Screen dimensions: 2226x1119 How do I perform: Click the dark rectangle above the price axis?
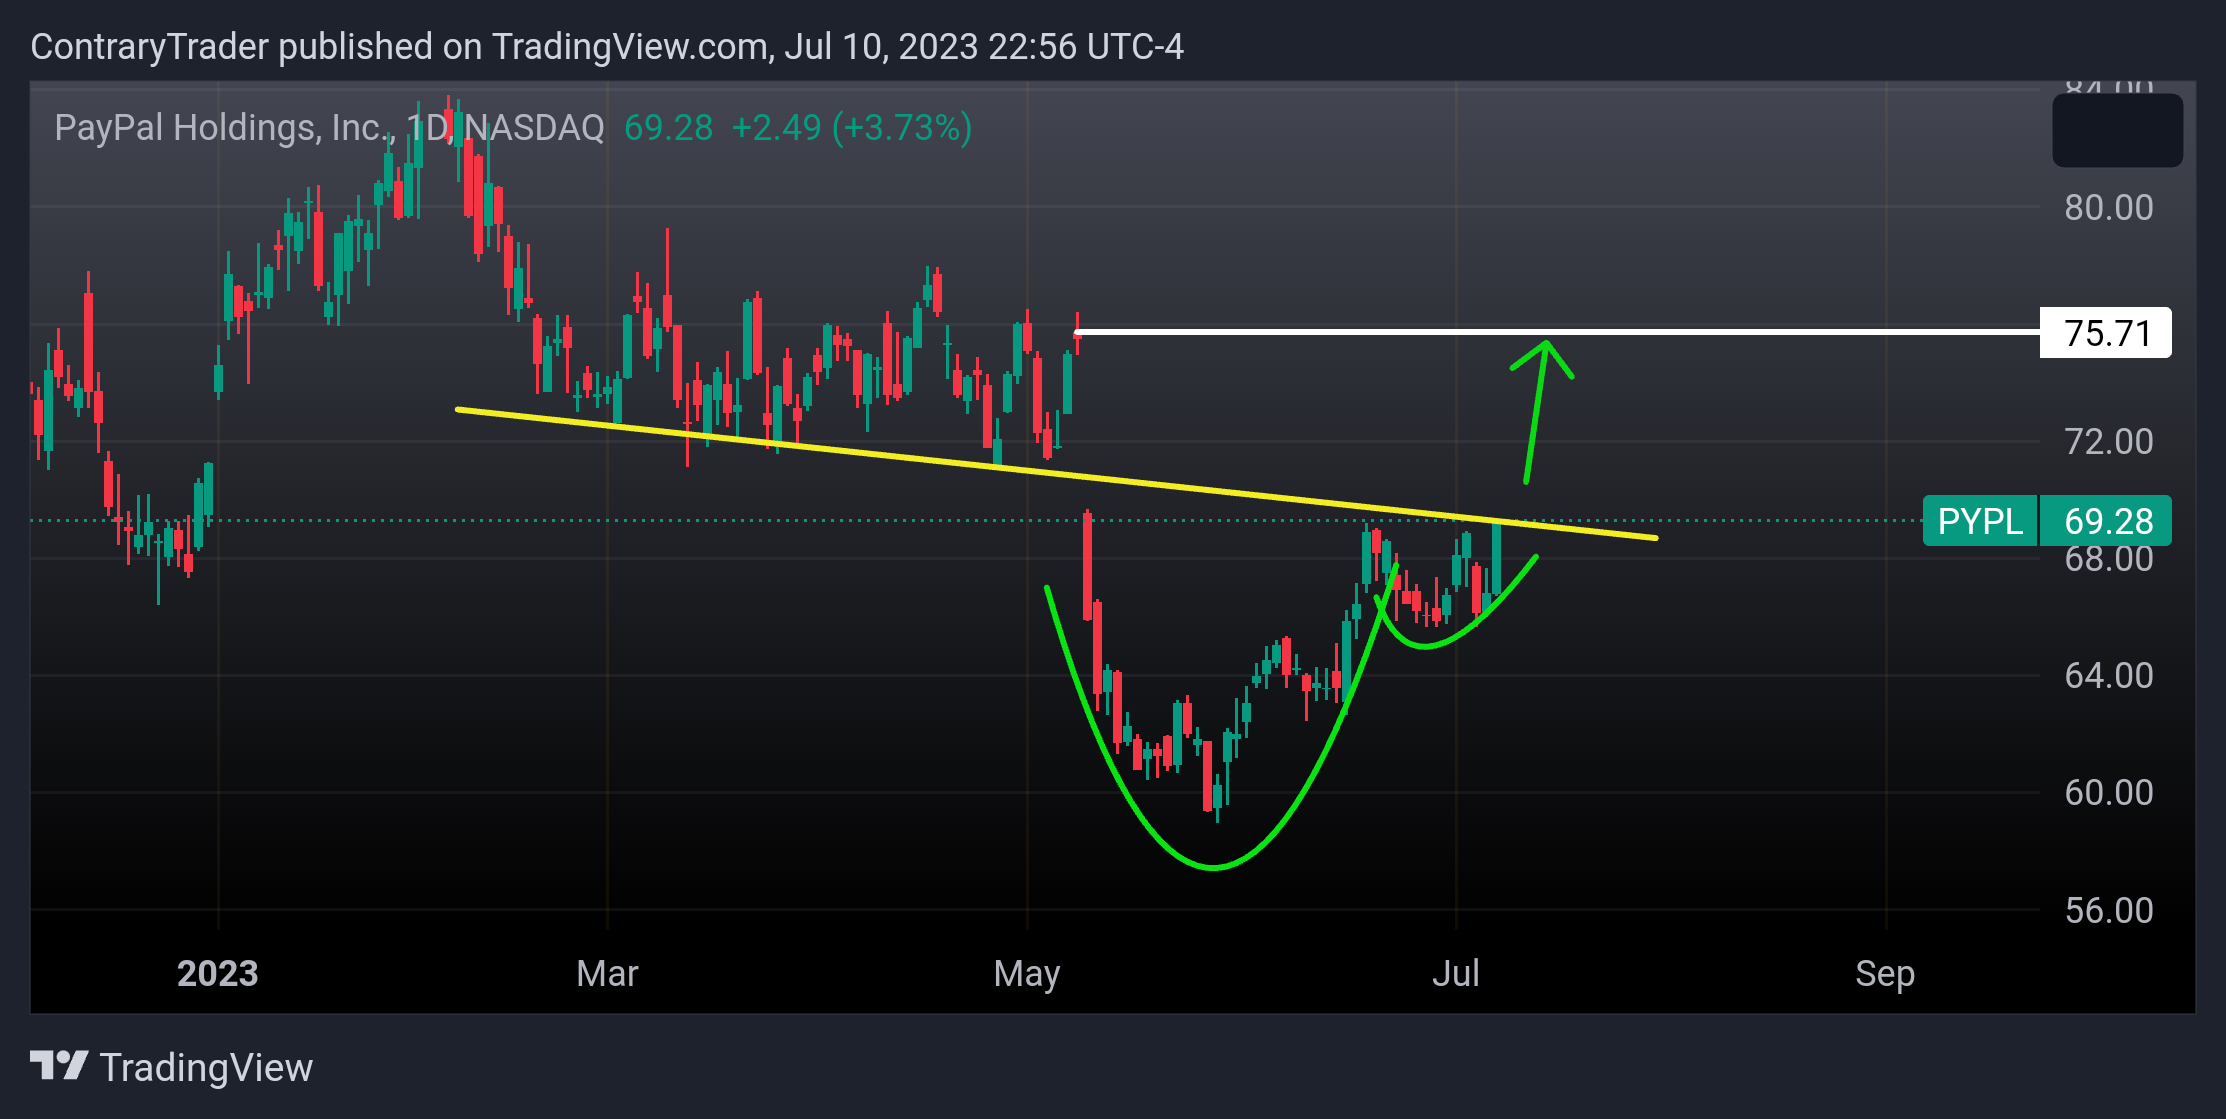pyautogui.click(x=2117, y=130)
